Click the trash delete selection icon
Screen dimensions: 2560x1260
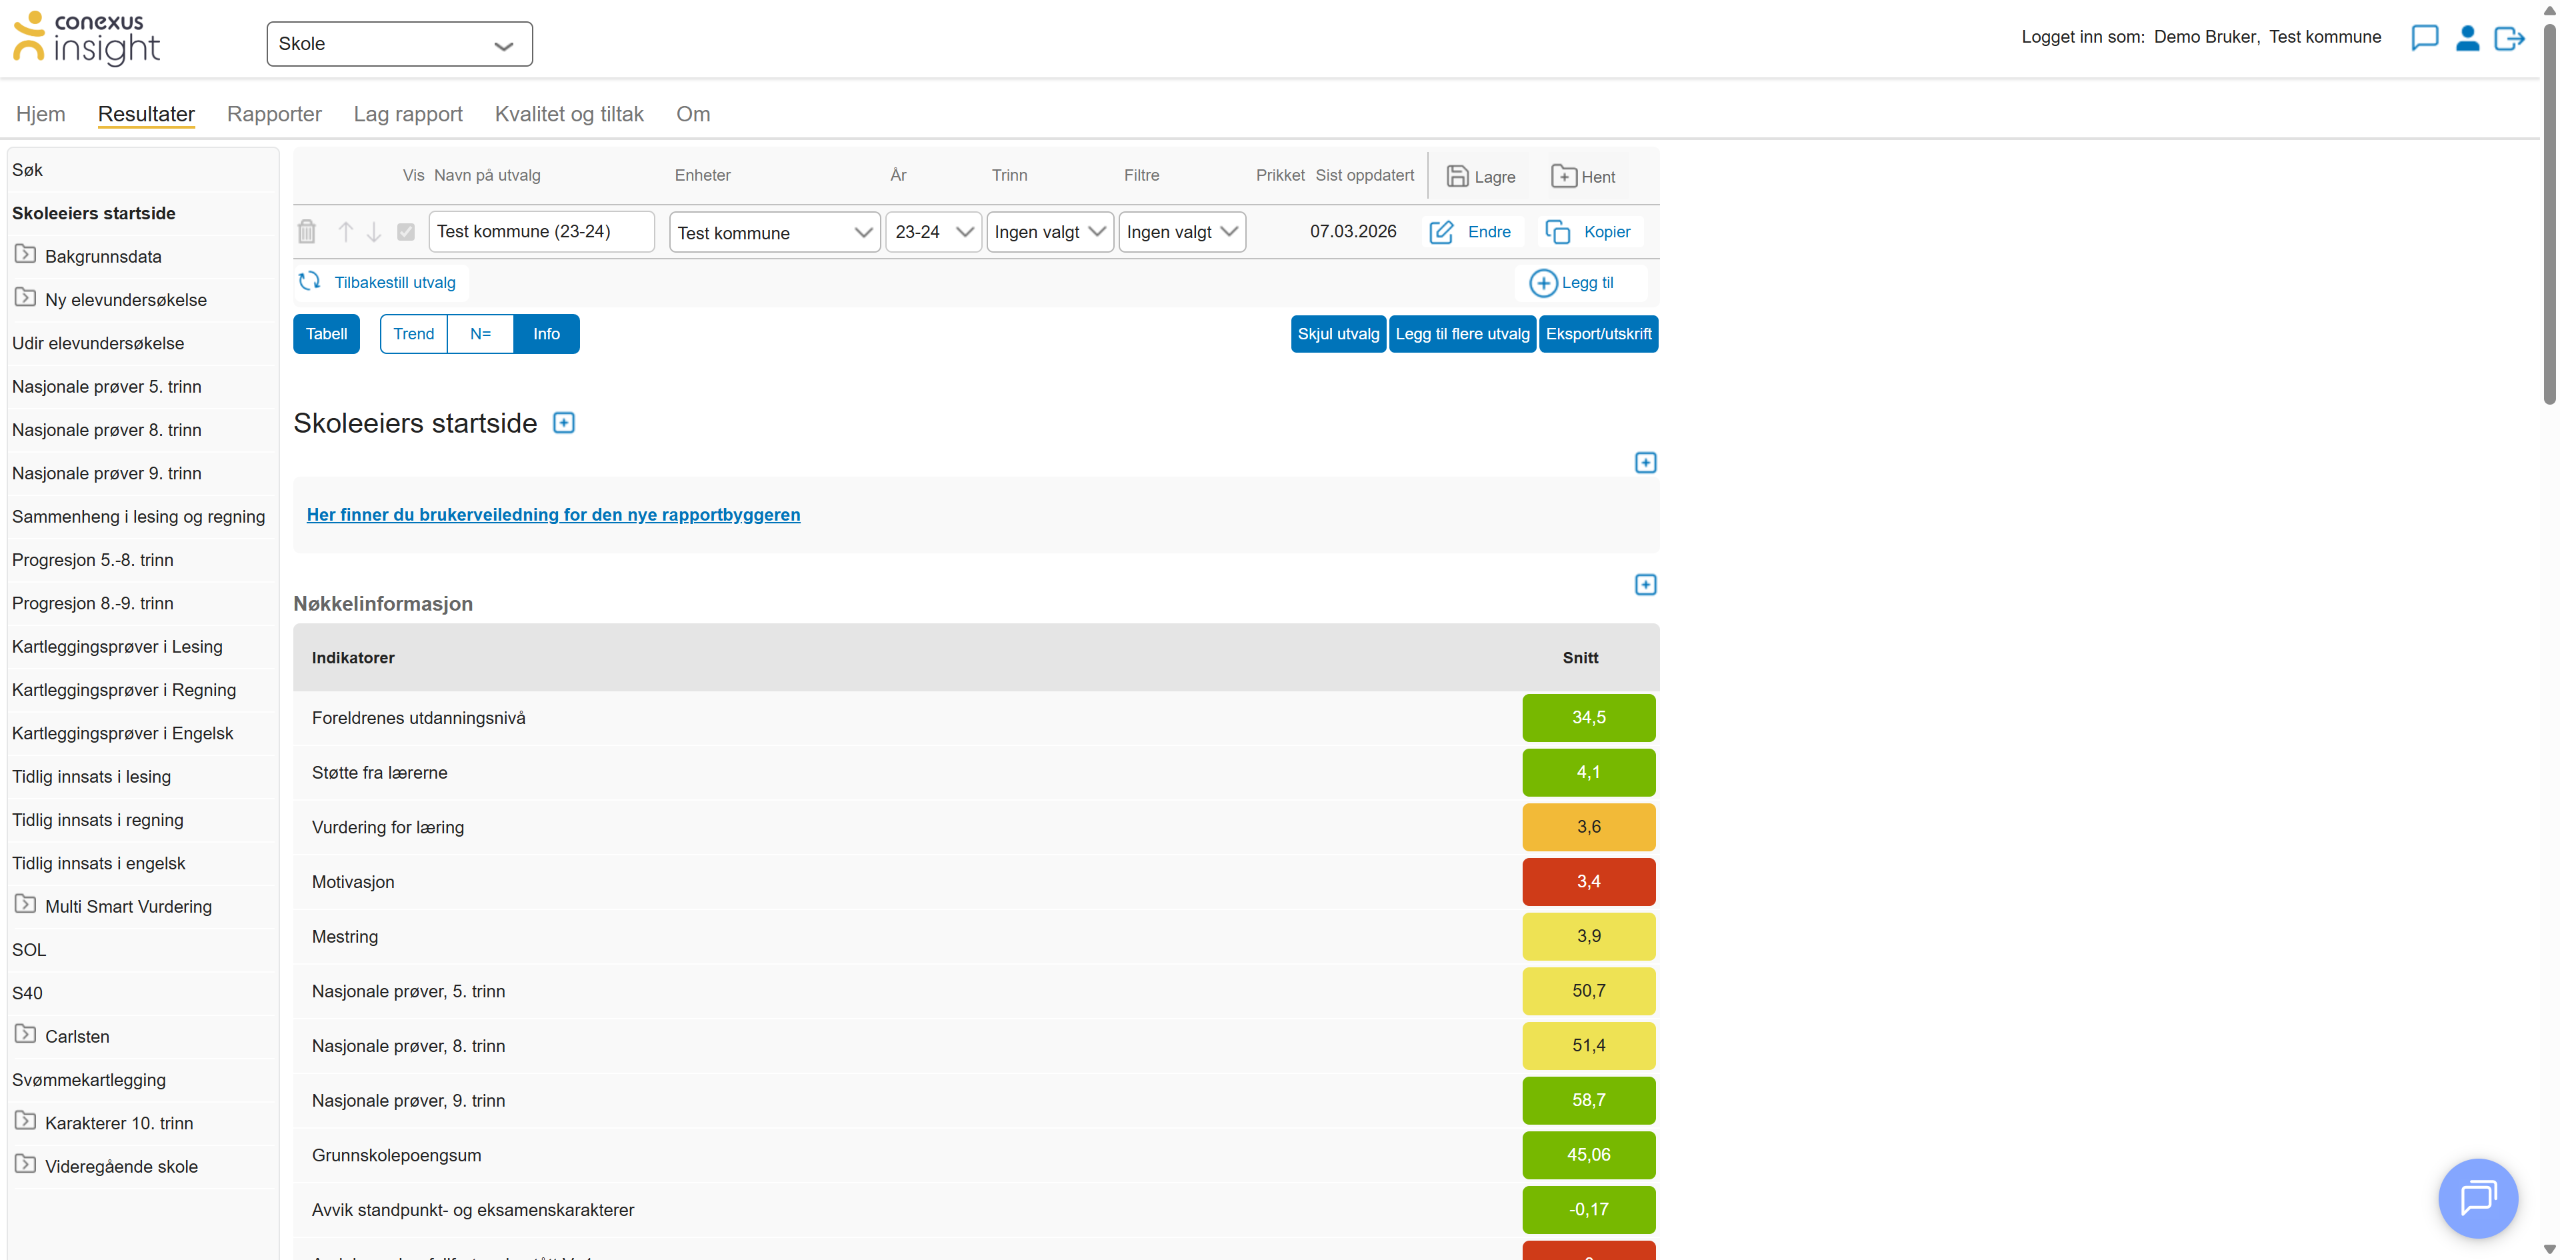(x=307, y=232)
